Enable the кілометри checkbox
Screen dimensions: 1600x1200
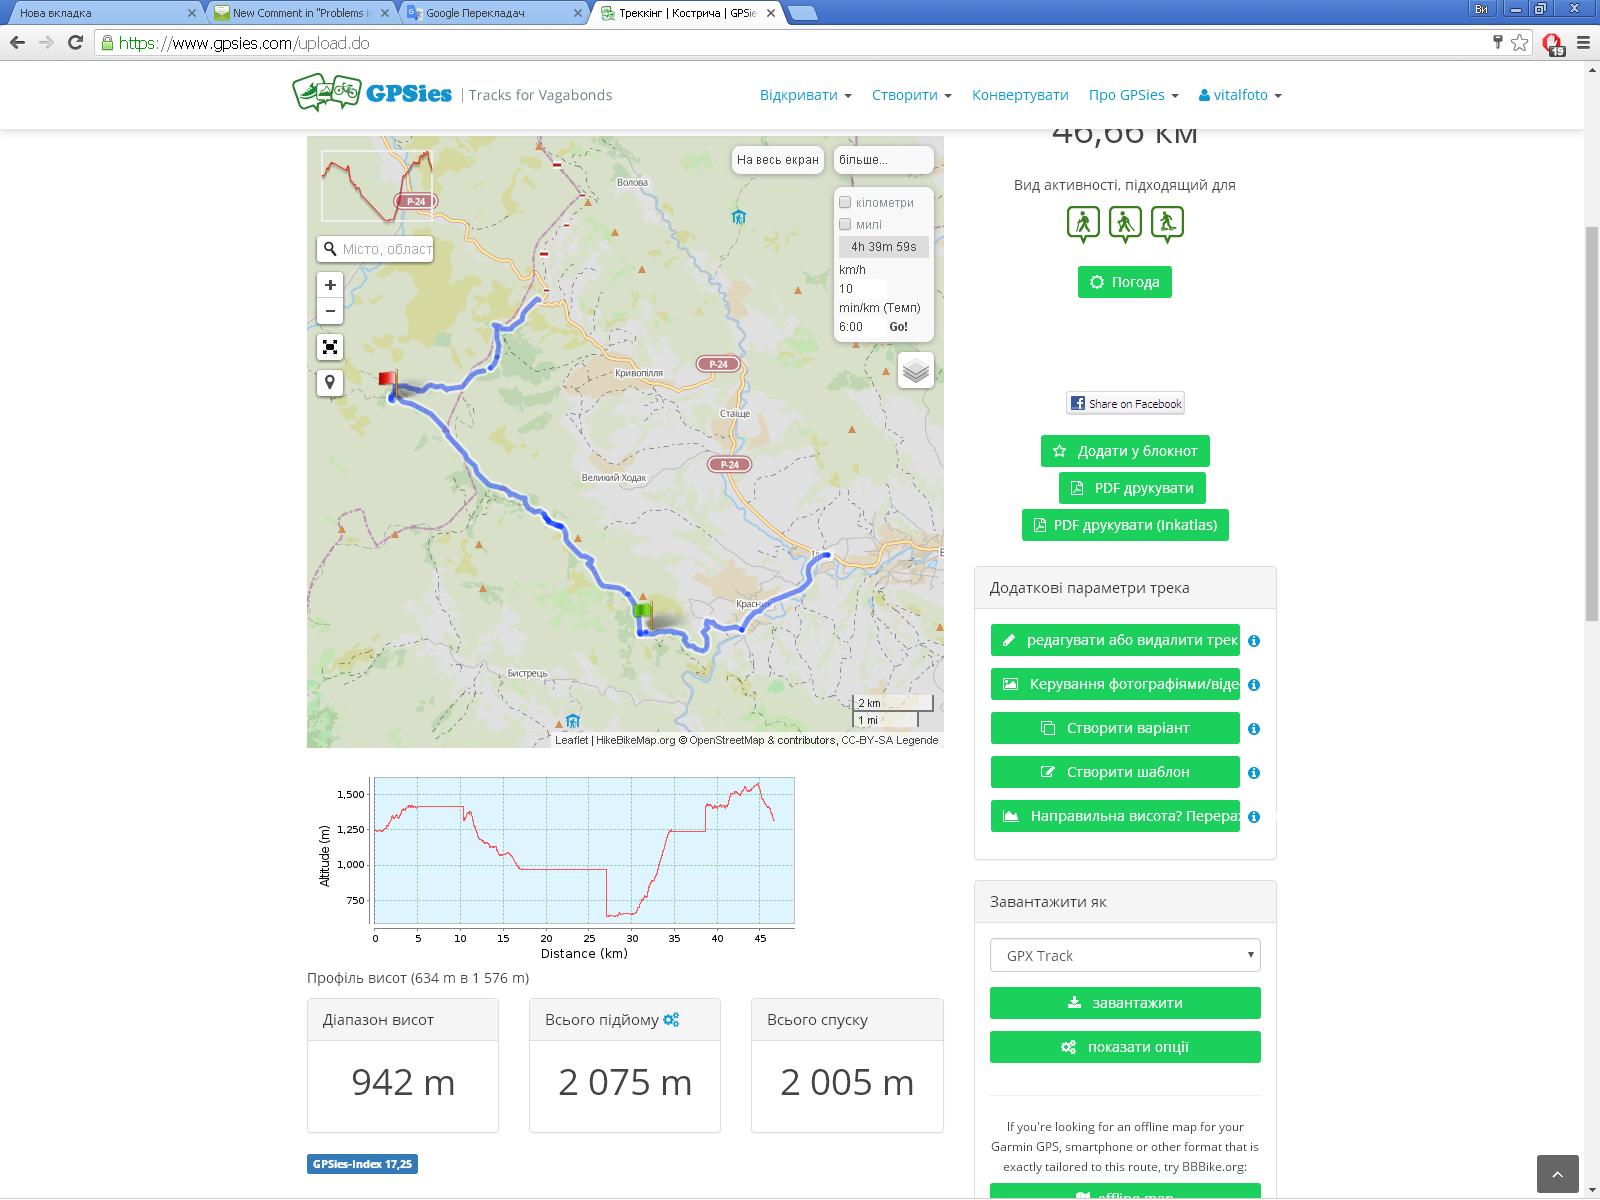point(845,203)
